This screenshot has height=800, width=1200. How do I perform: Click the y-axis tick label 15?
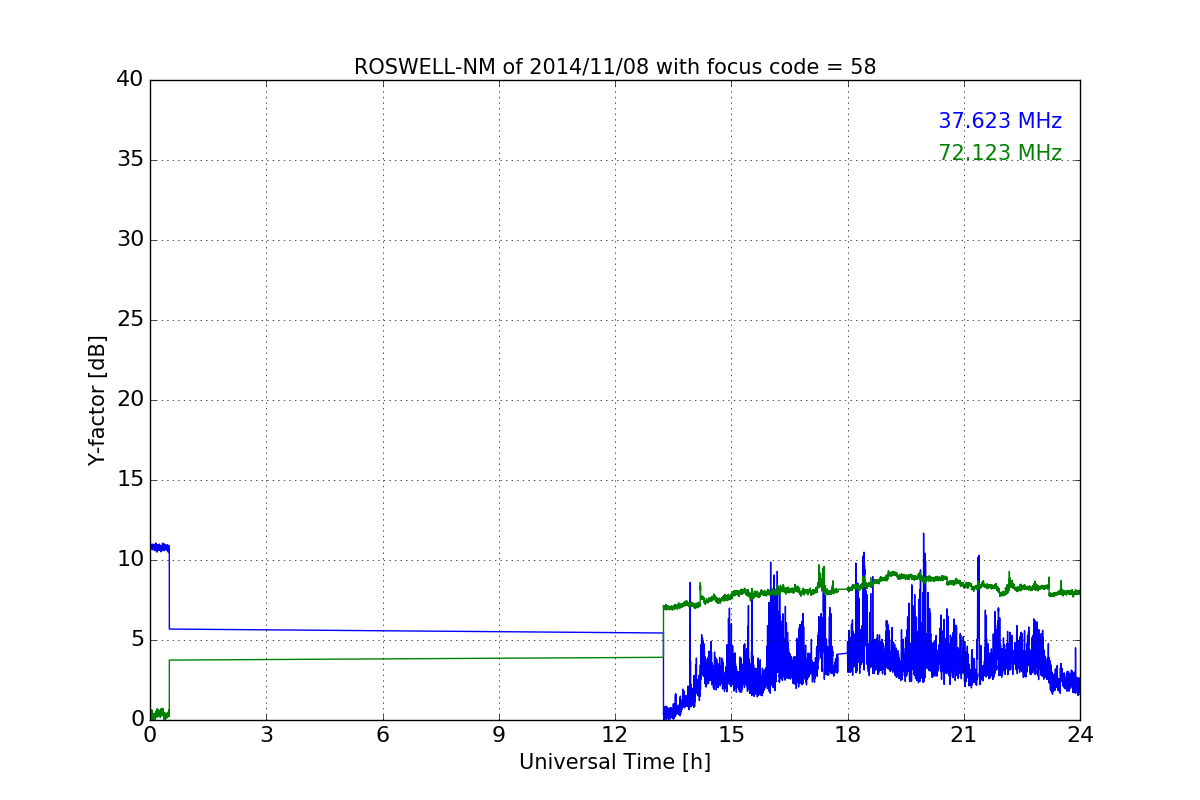(130, 480)
